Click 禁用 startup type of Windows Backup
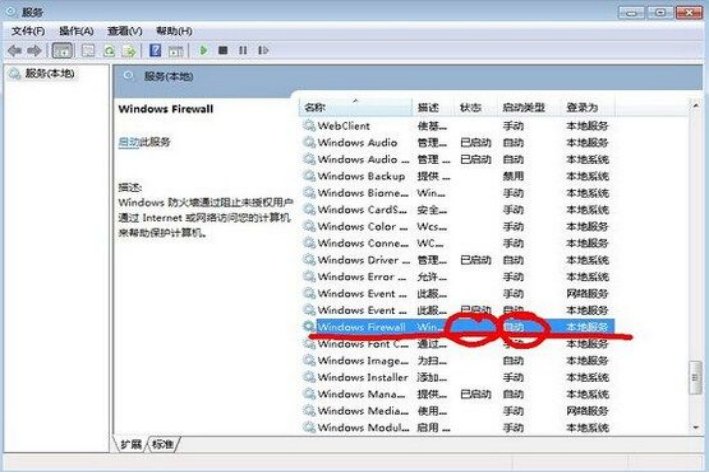Image resolution: width=709 pixels, height=473 pixels. tap(513, 176)
